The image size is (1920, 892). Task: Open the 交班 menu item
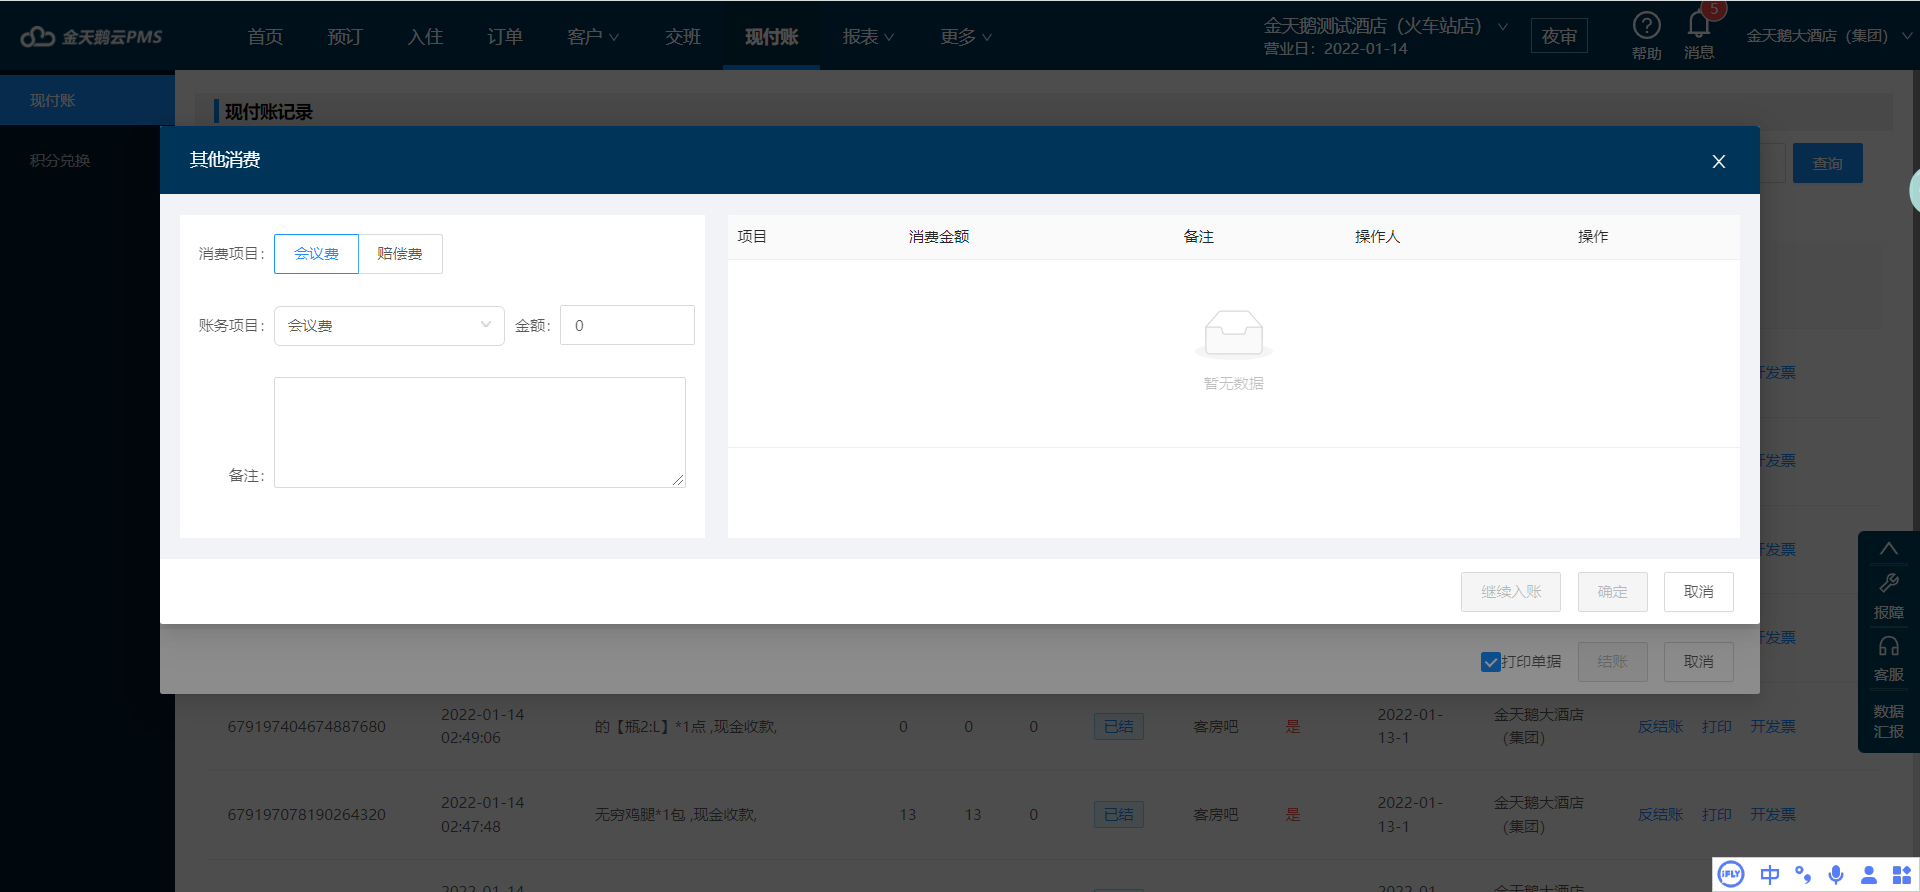[683, 37]
